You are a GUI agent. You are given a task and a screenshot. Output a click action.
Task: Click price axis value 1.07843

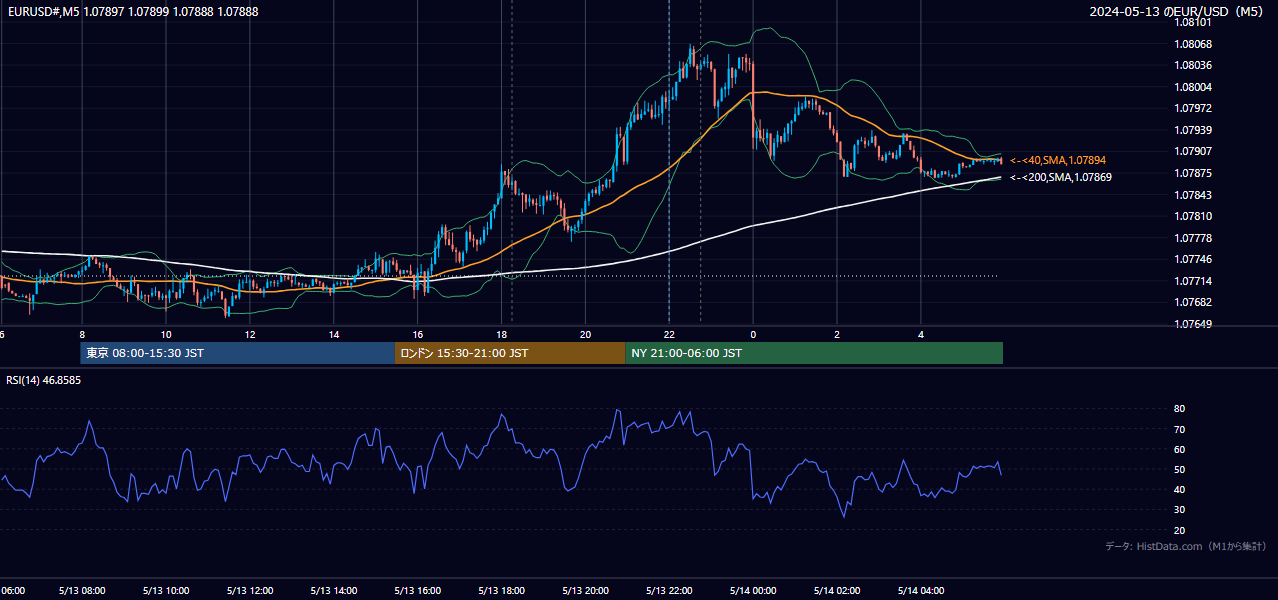point(1194,195)
